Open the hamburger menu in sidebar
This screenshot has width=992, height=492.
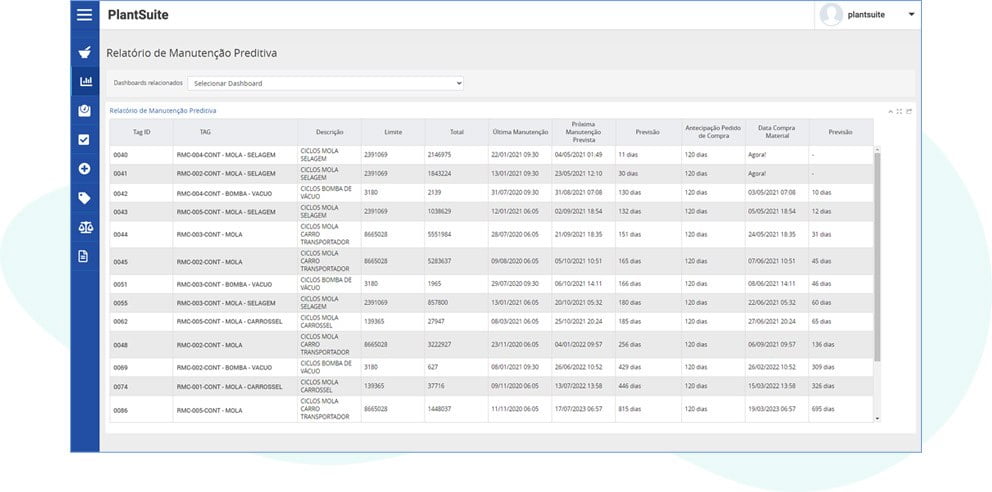point(84,15)
